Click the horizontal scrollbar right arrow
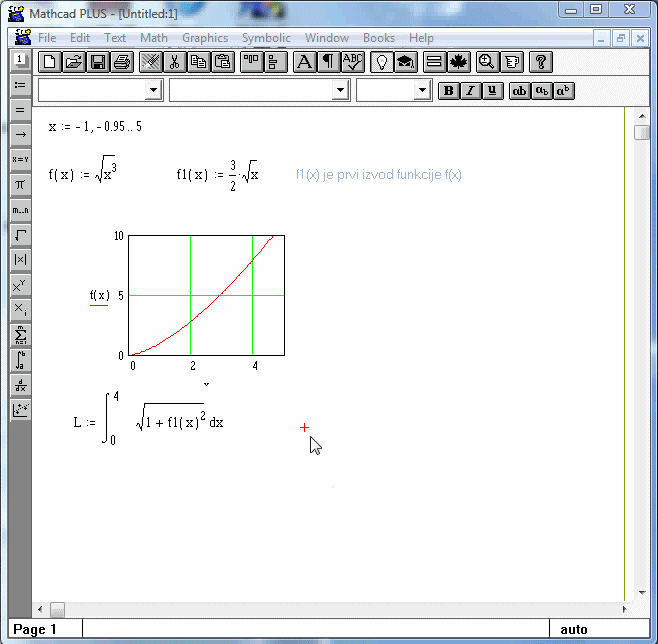 (x=627, y=609)
